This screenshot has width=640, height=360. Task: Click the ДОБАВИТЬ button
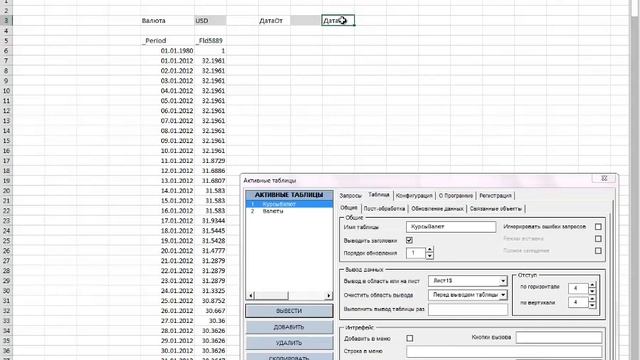[x=289, y=327]
